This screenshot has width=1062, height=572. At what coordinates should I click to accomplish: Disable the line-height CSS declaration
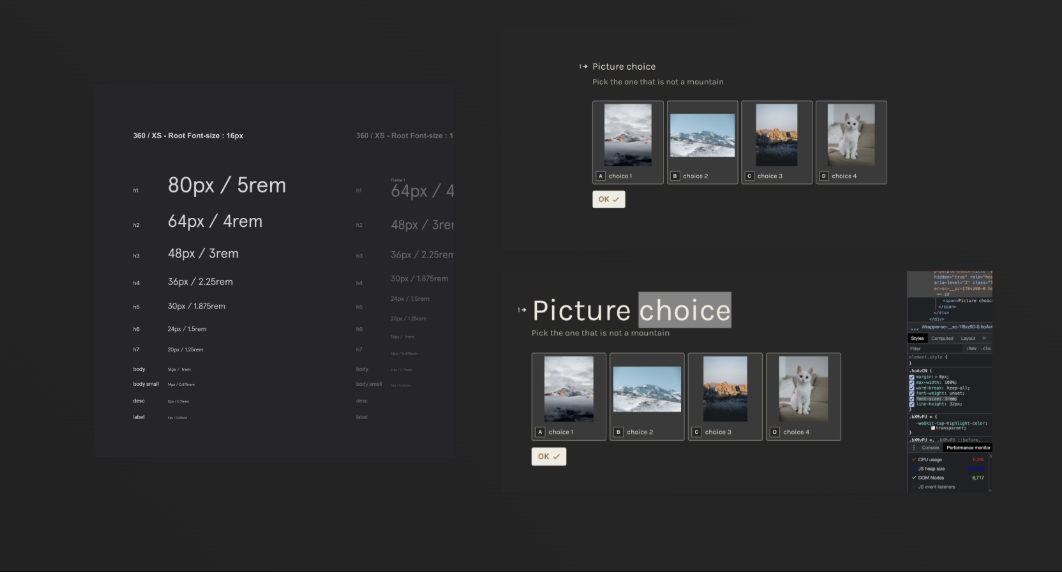[x=912, y=404]
